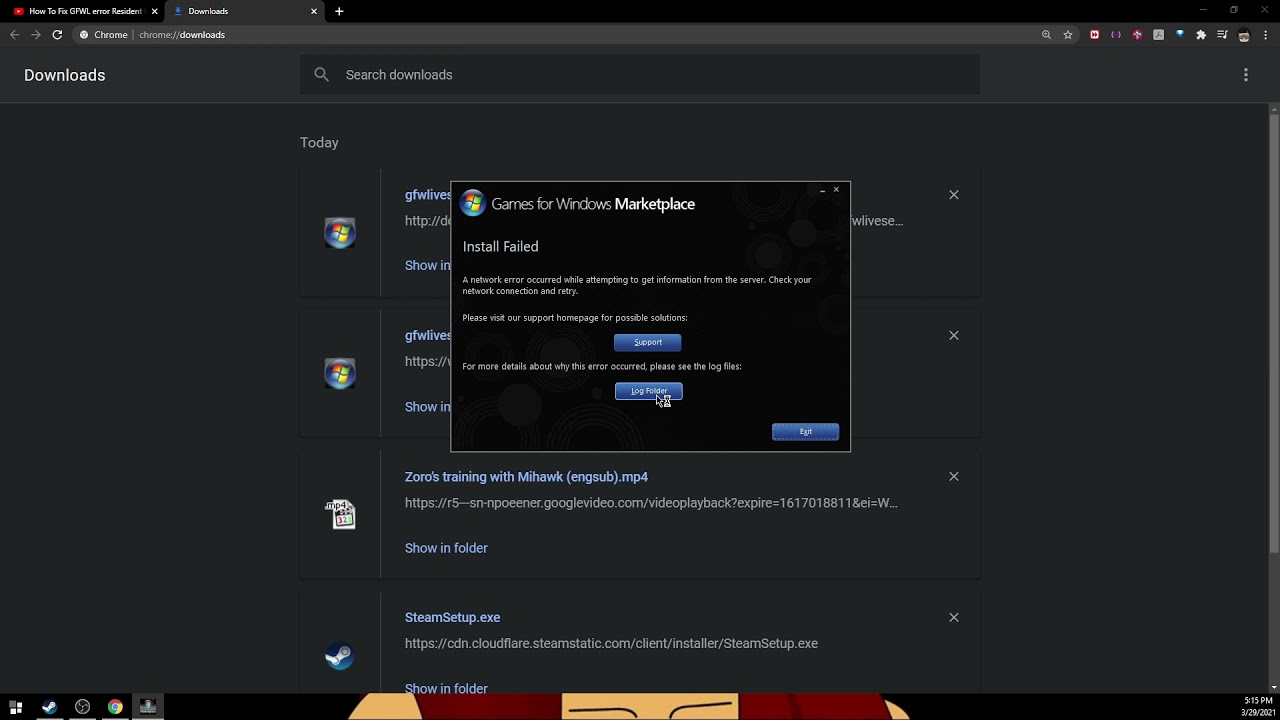Click the first gfwlive file icon
This screenshot has width=1280, height=720.
(340, 233)
